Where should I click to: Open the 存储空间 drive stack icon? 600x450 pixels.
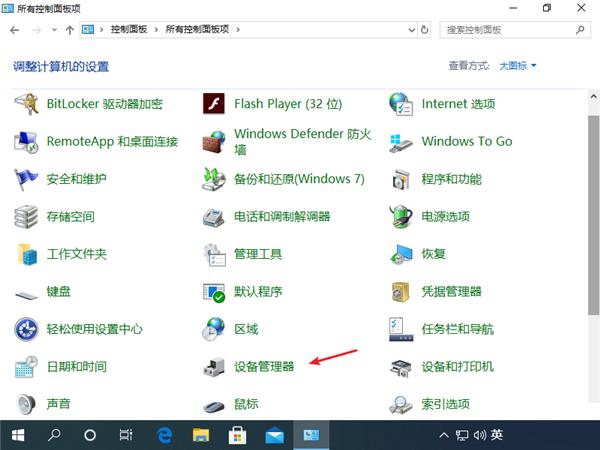[x=26, y=217]
